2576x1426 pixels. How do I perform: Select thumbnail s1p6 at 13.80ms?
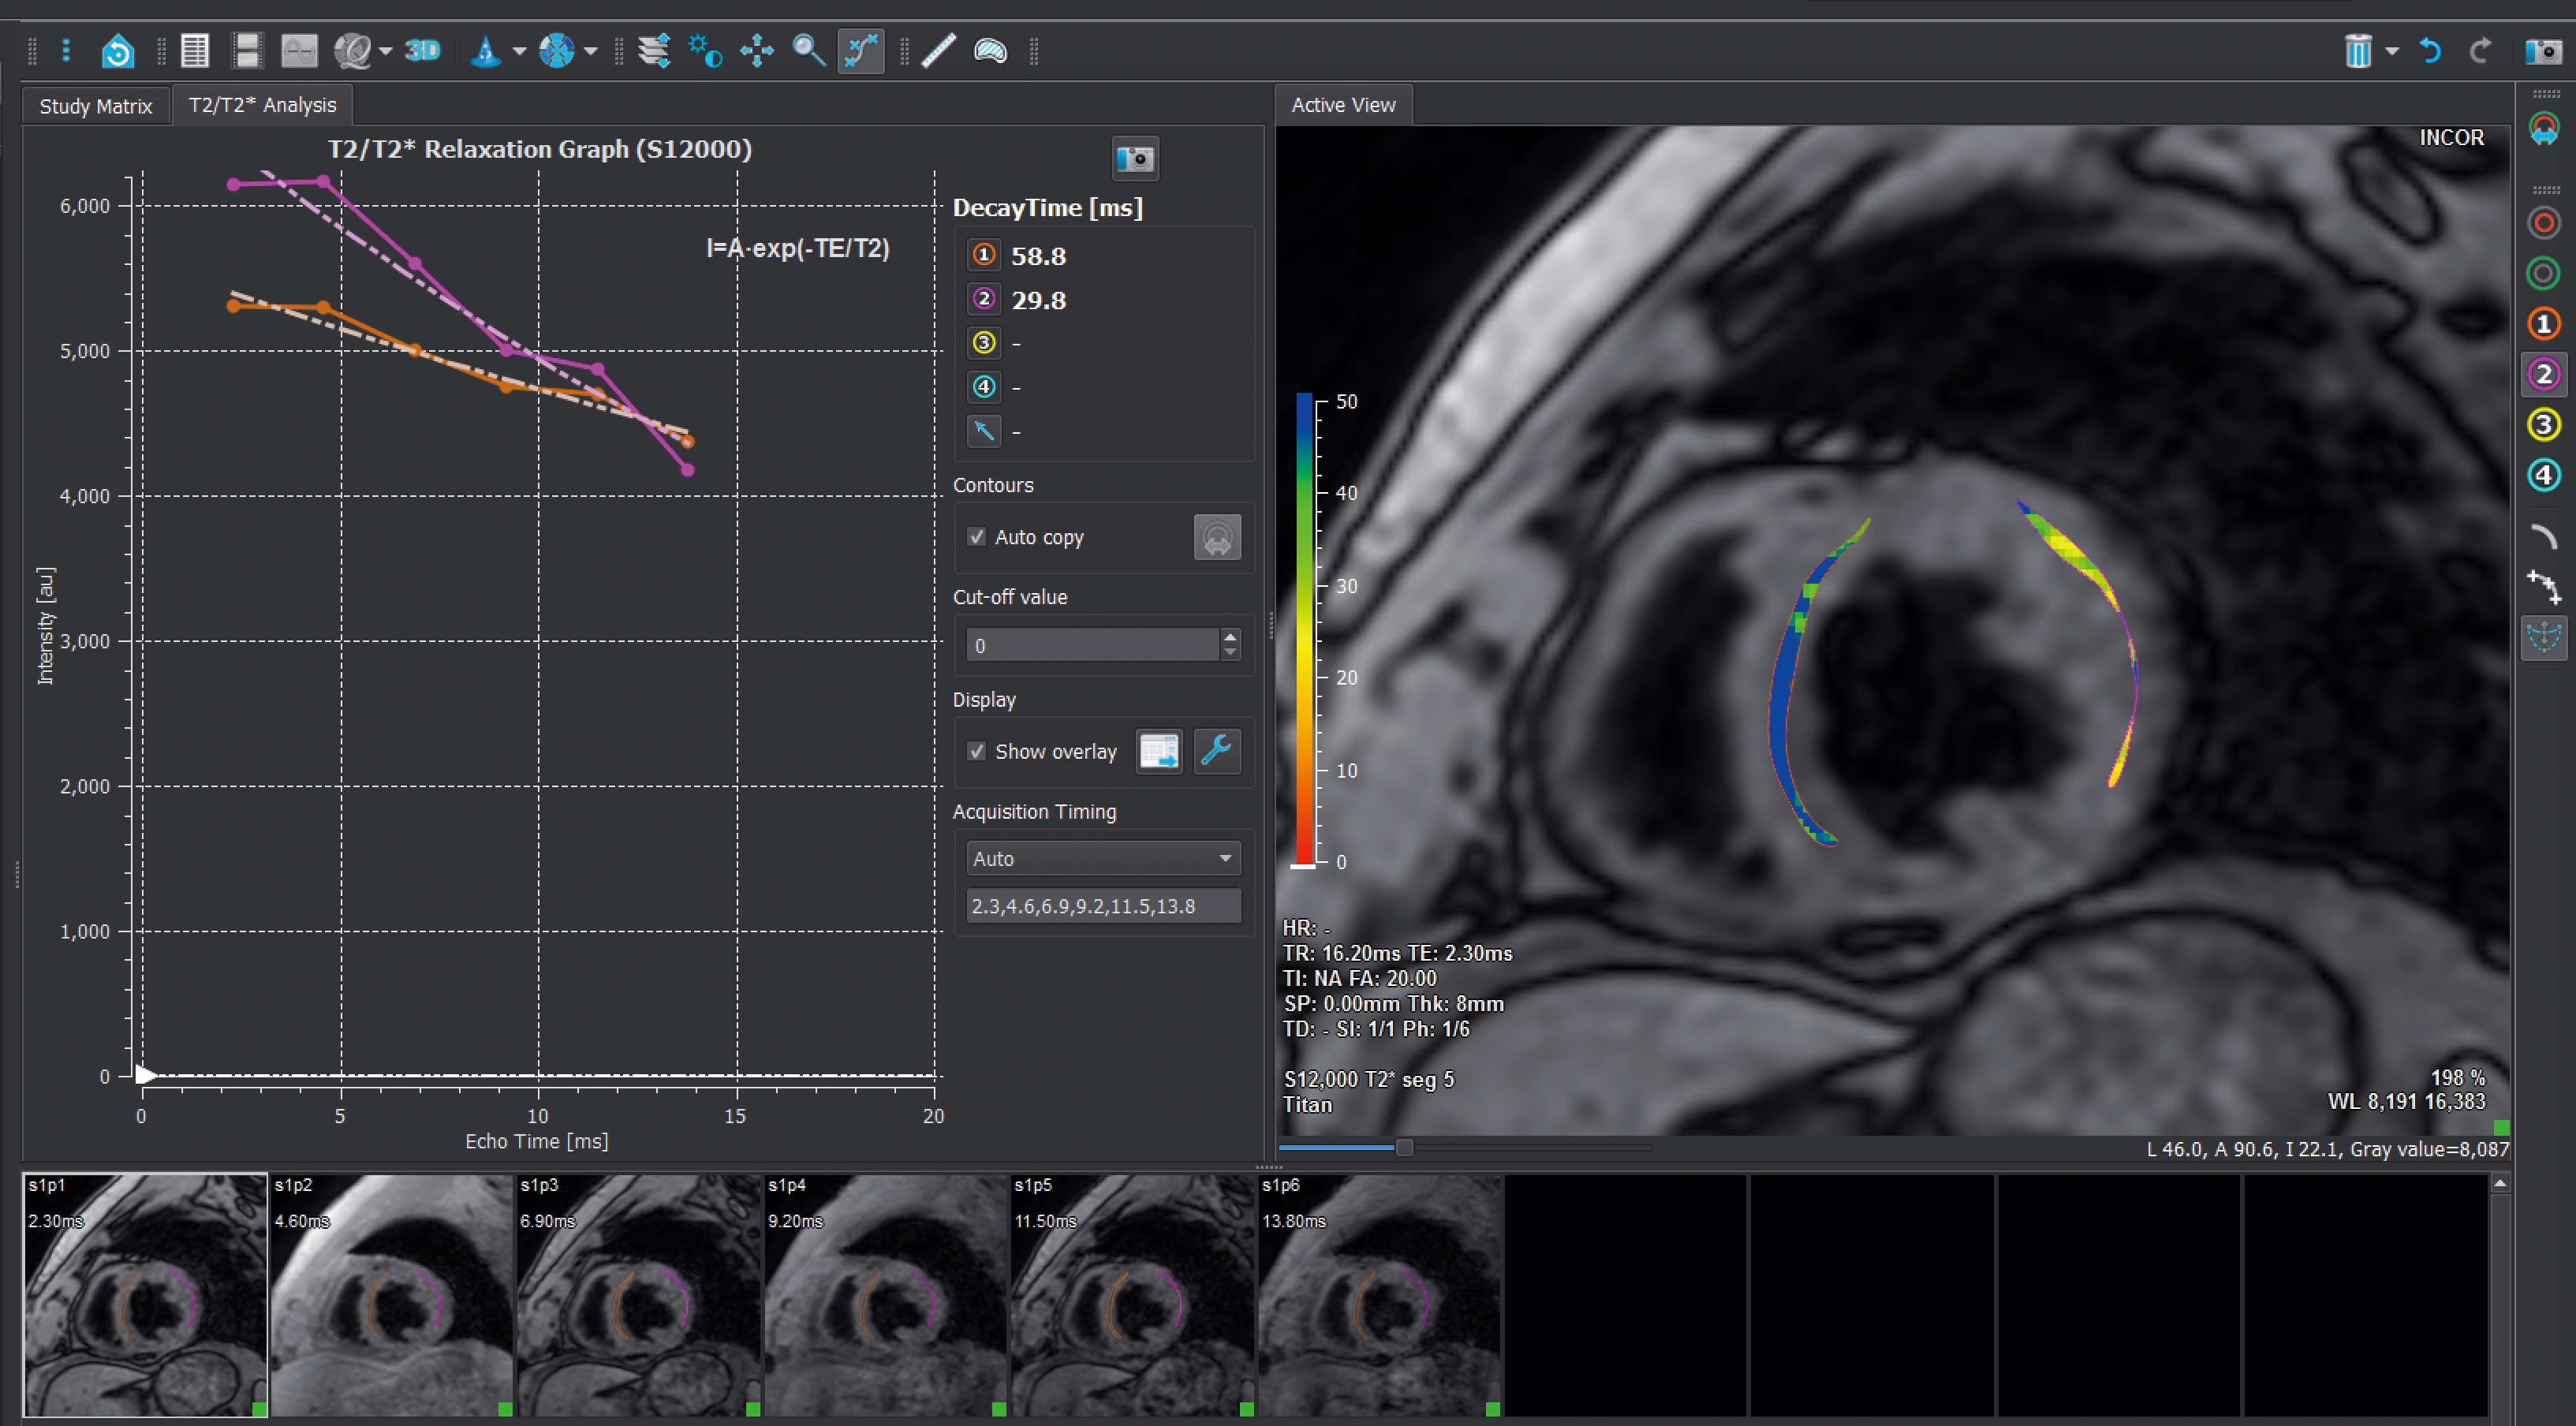tap(1380, 1295)
